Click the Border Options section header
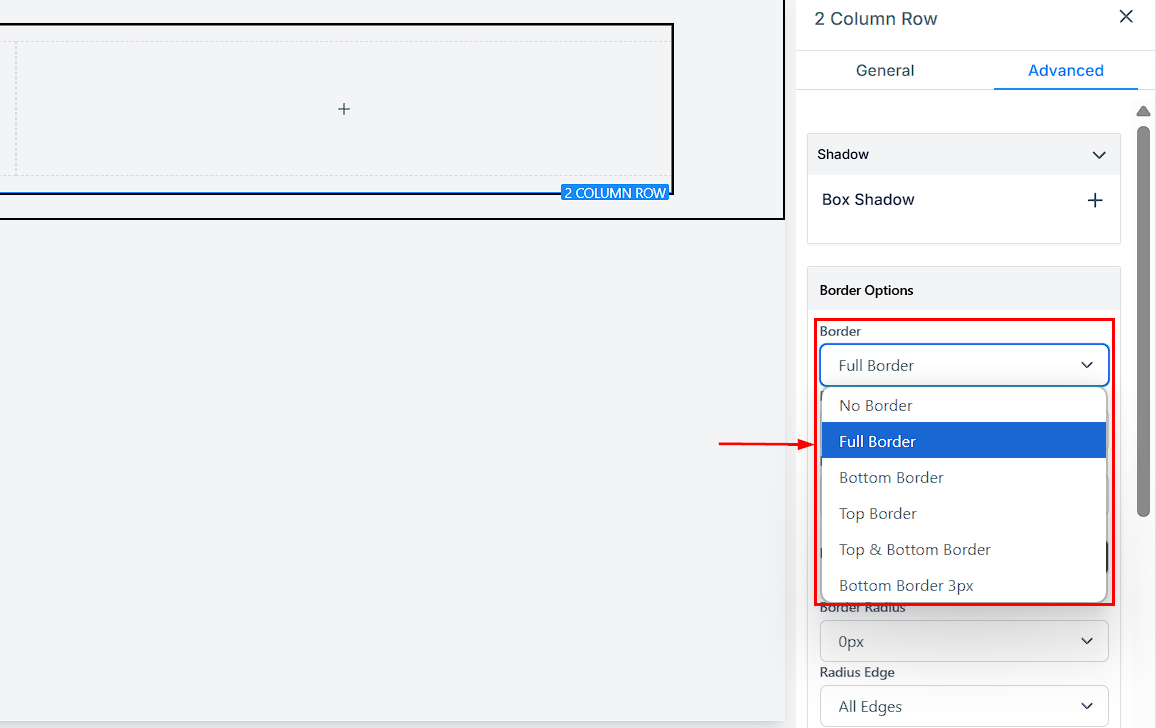Viewport: 1156px width, 728px height. (866, 290)
